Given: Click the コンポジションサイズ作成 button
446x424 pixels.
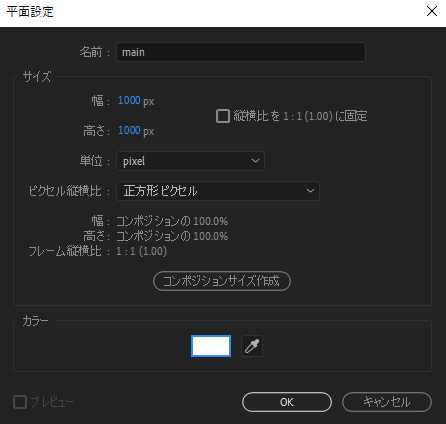Looking at the screenshot, I should (222, 281).
